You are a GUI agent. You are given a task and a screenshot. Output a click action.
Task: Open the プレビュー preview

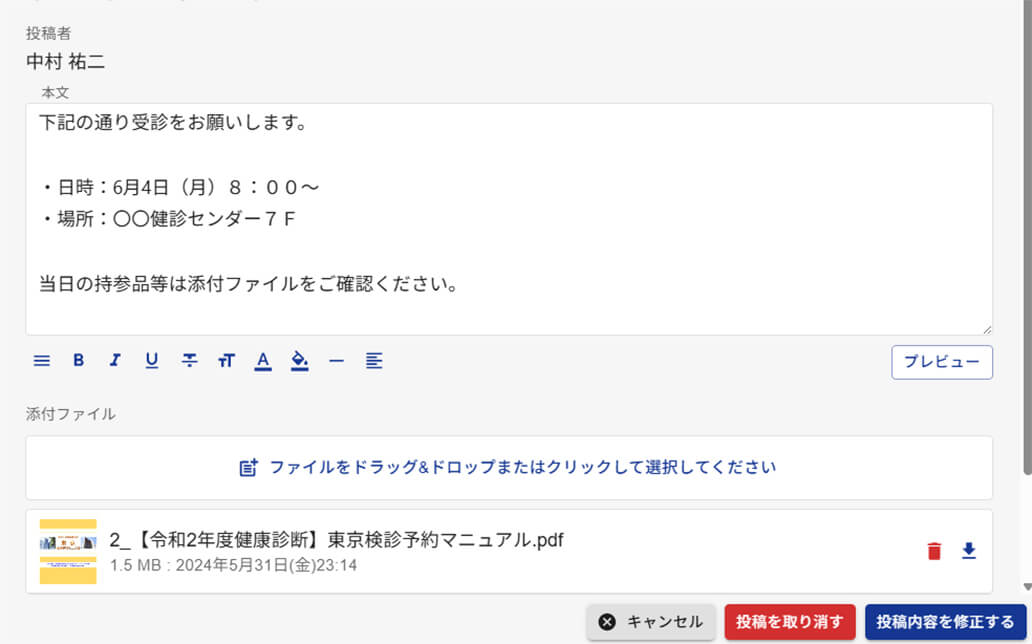click(x=941, y=362)
